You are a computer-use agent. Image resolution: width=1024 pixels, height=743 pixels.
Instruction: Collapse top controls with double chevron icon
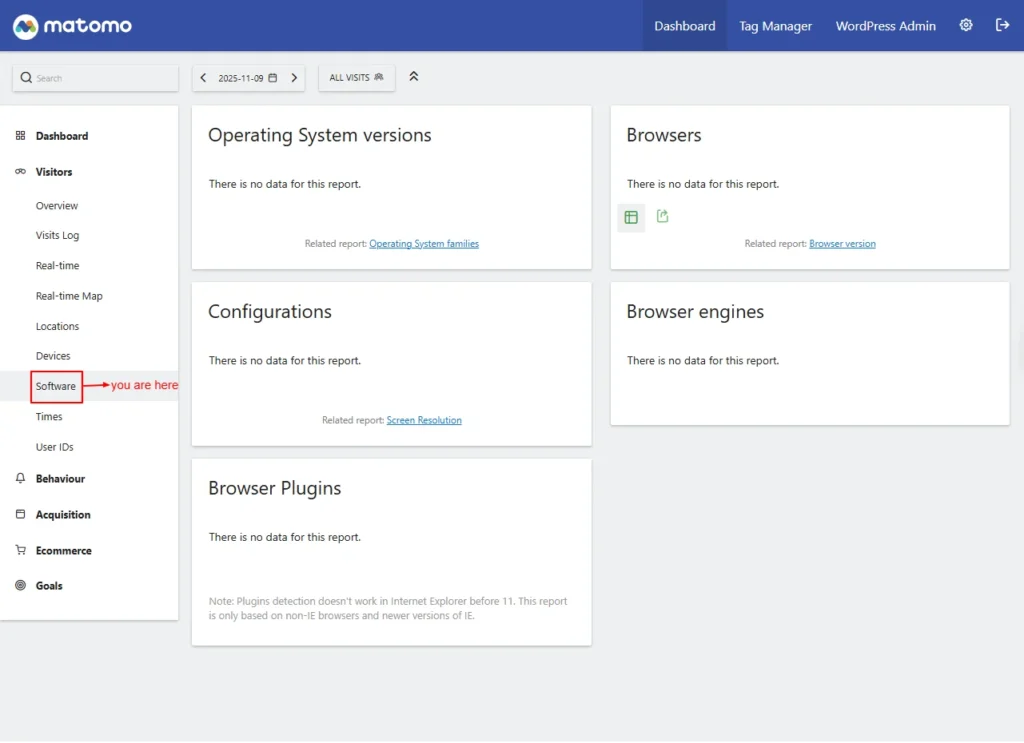pyautogui.click(x=414, y=77)
